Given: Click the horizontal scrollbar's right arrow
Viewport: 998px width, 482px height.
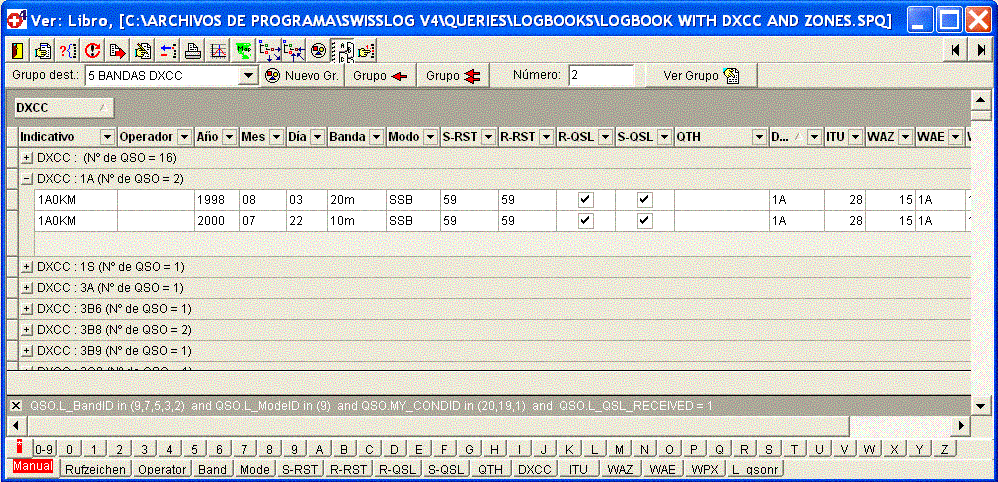Looking at the screenshot, I should click(x=963, y=426).
